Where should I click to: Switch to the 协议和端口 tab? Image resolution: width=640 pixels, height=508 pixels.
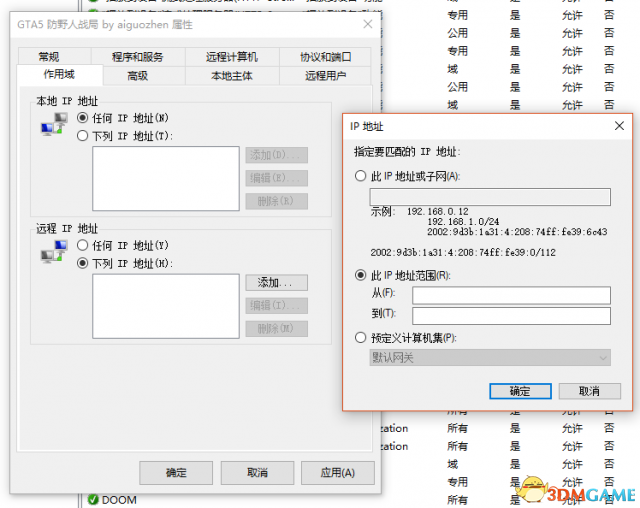pos(325,57)
